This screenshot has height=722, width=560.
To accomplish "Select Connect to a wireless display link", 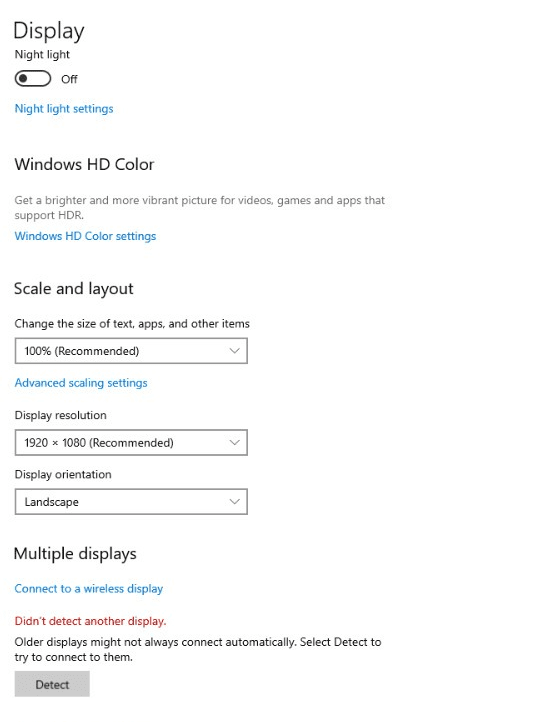I will (x=89, y=589).
